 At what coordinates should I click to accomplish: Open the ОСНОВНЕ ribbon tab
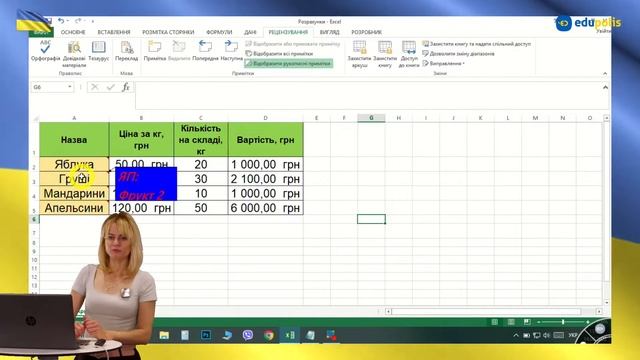click(73, 32)
